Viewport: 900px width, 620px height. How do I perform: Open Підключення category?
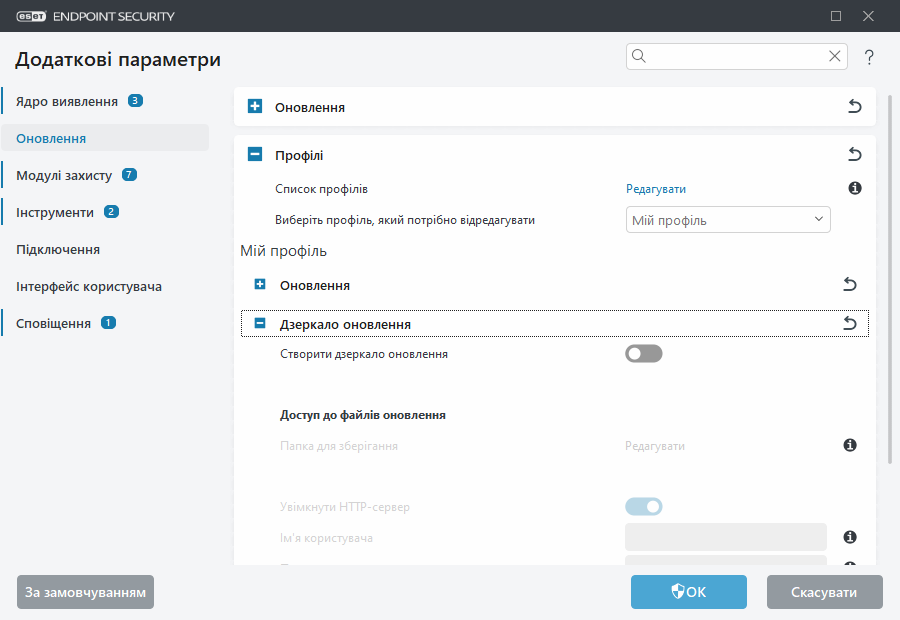coord(58,250)
